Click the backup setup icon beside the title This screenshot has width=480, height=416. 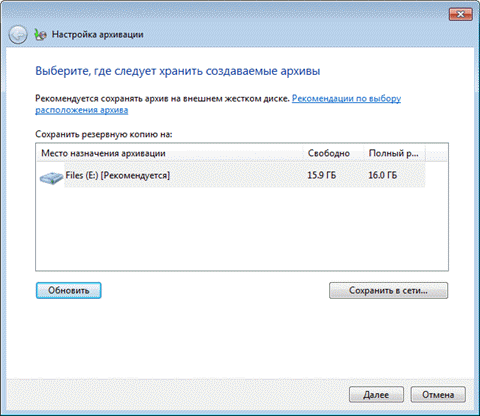tap(40, 35)
